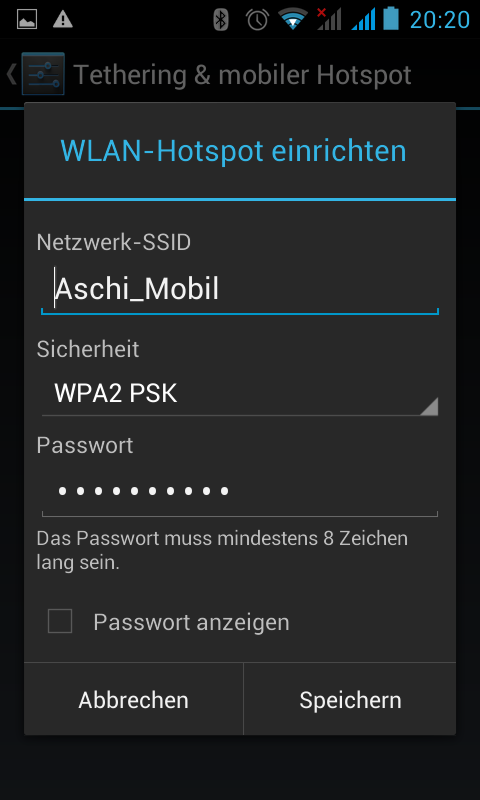Tap the Wi-Fi signal status icon

coord(293,19)
